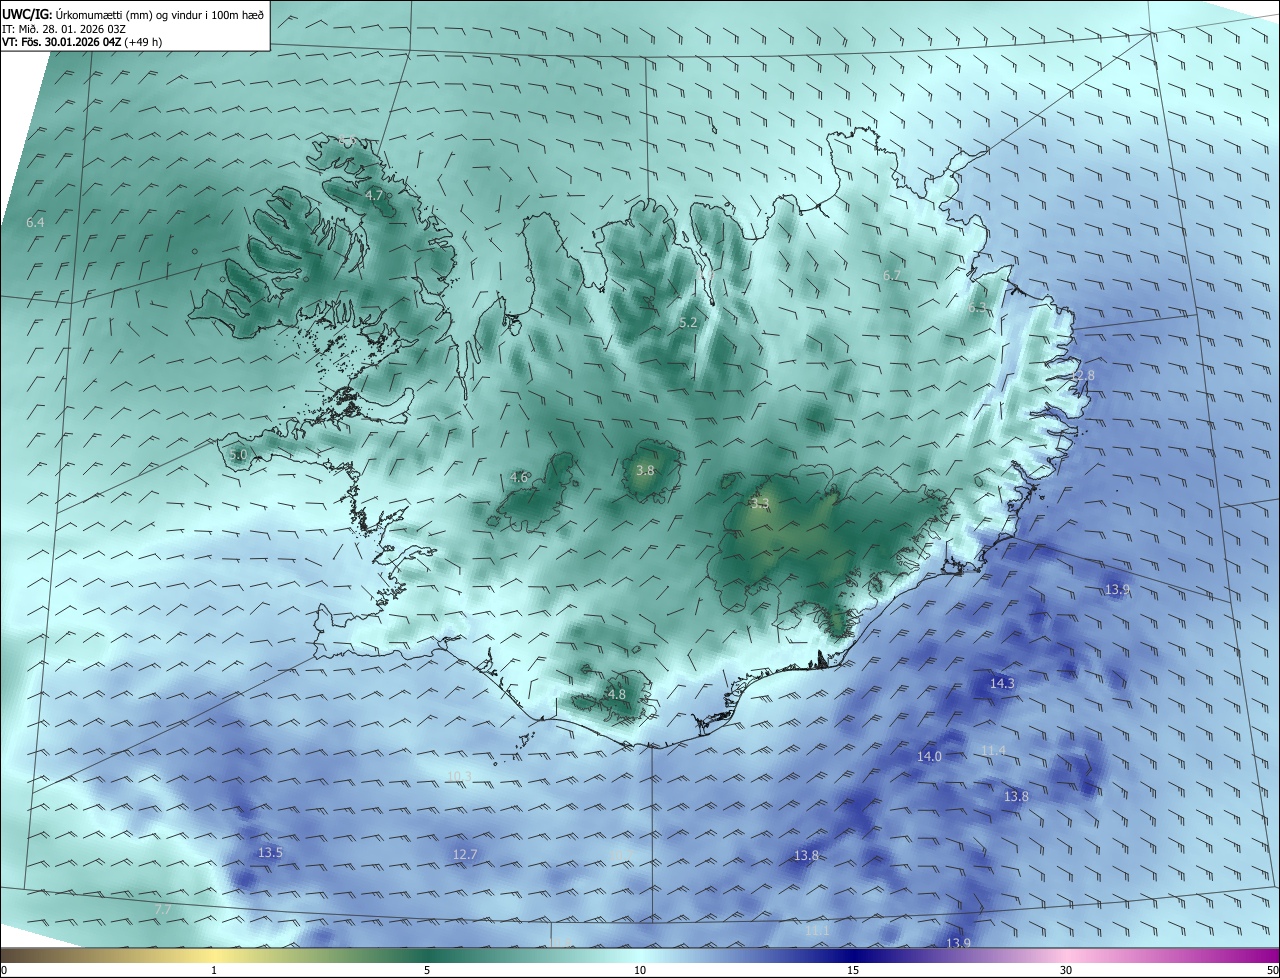Click the colour scale tick label 5
The image size is (1280, 978).
click(427, 971)
